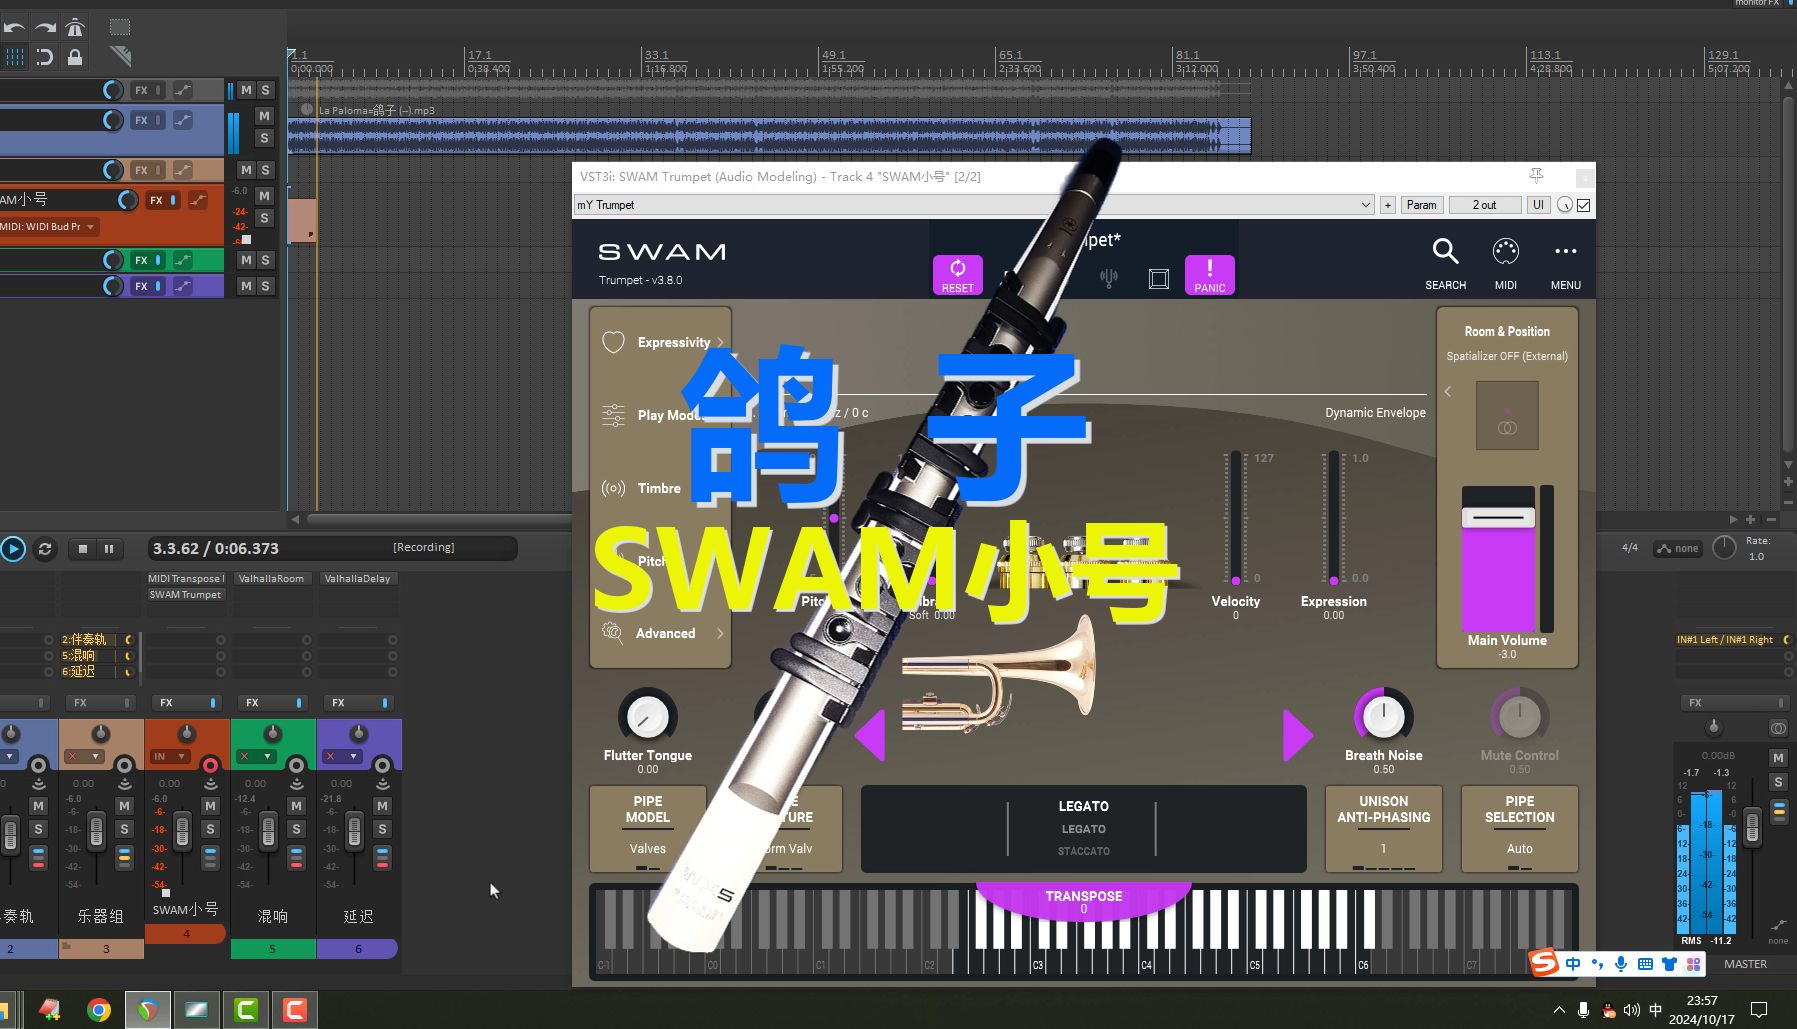
Task: Click envelope icon on SWAM小号 track
Action: [198, 200]
